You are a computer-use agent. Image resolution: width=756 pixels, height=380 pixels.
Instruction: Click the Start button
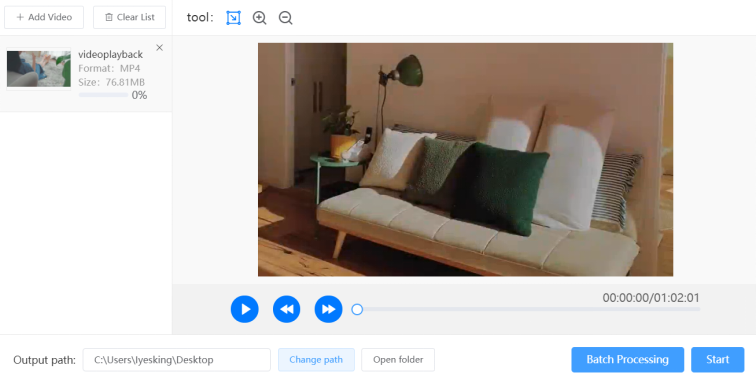[718, 360]
